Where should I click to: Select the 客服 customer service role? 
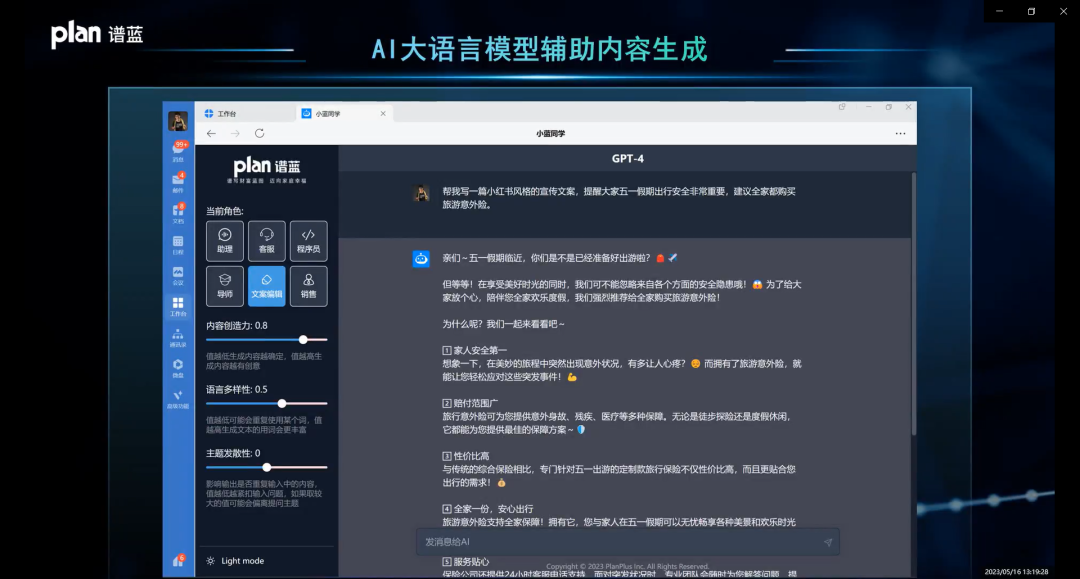point(267,241)
